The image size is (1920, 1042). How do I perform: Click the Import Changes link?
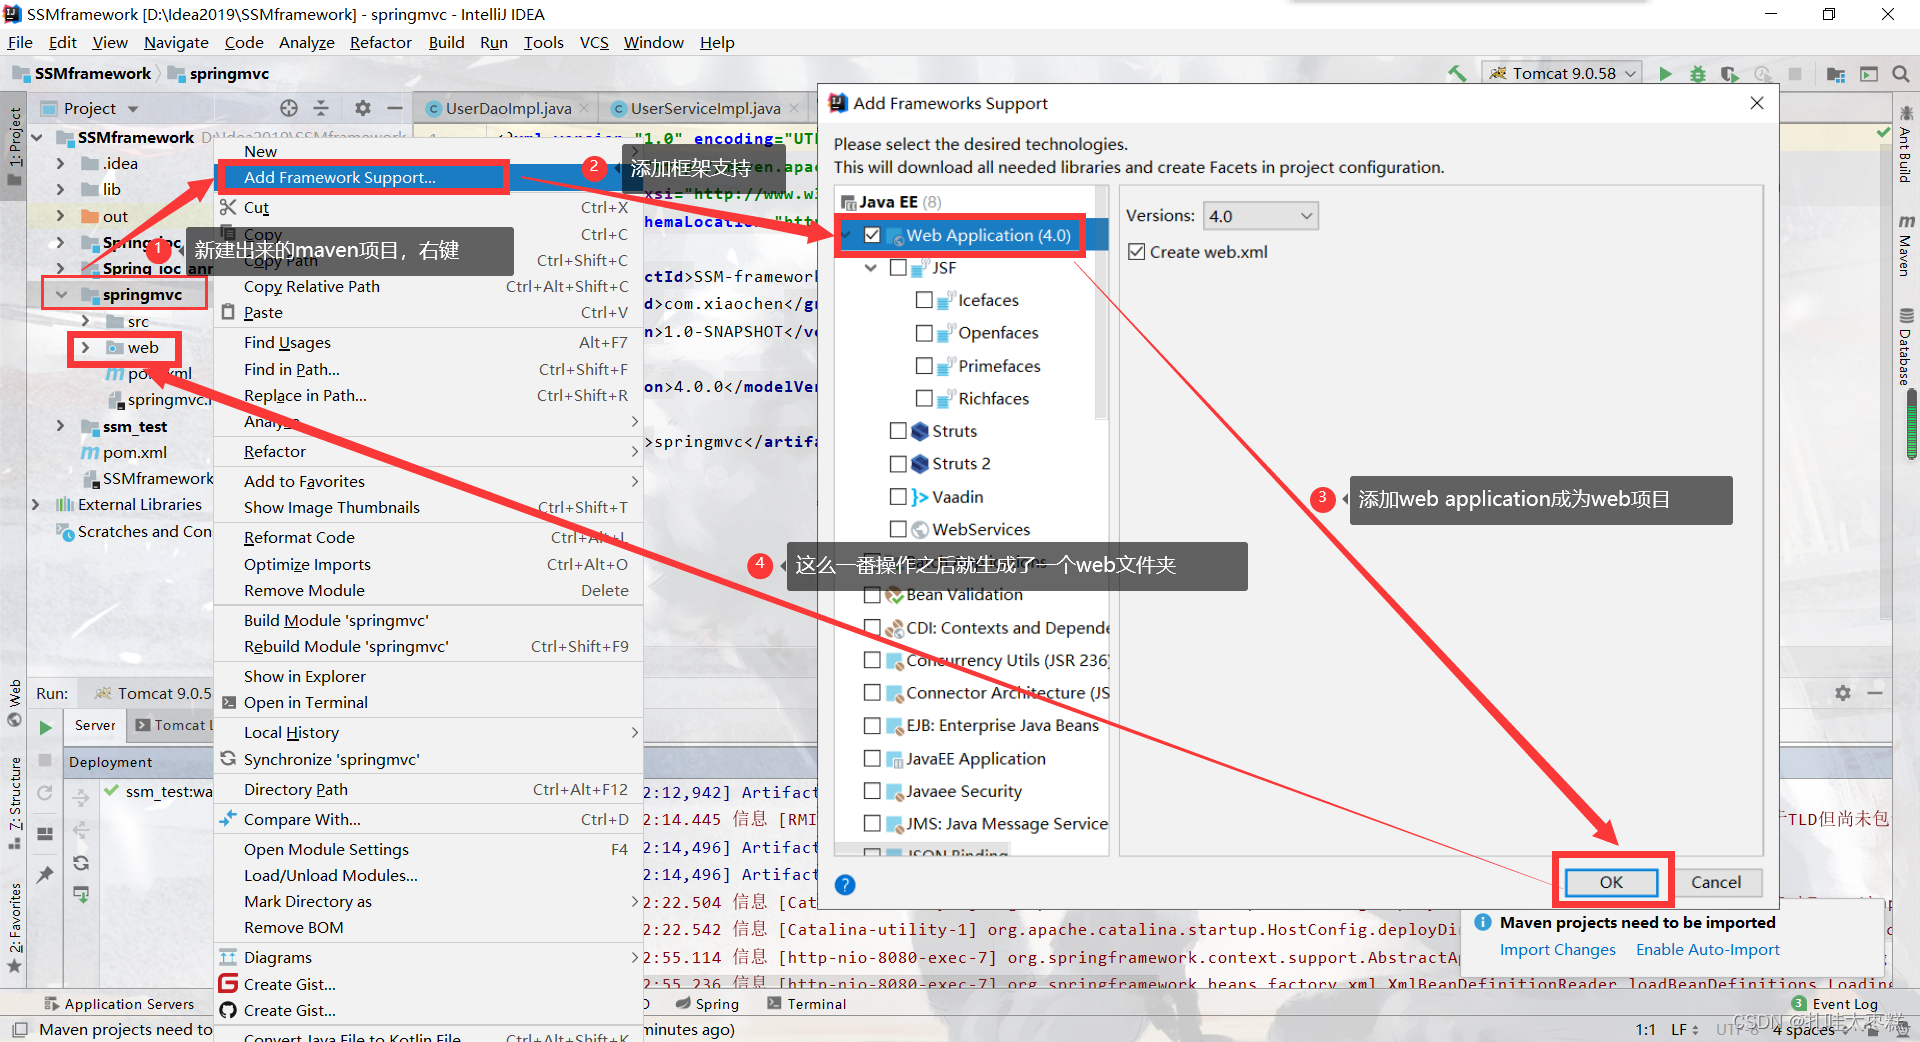(x=1557, y=950)
